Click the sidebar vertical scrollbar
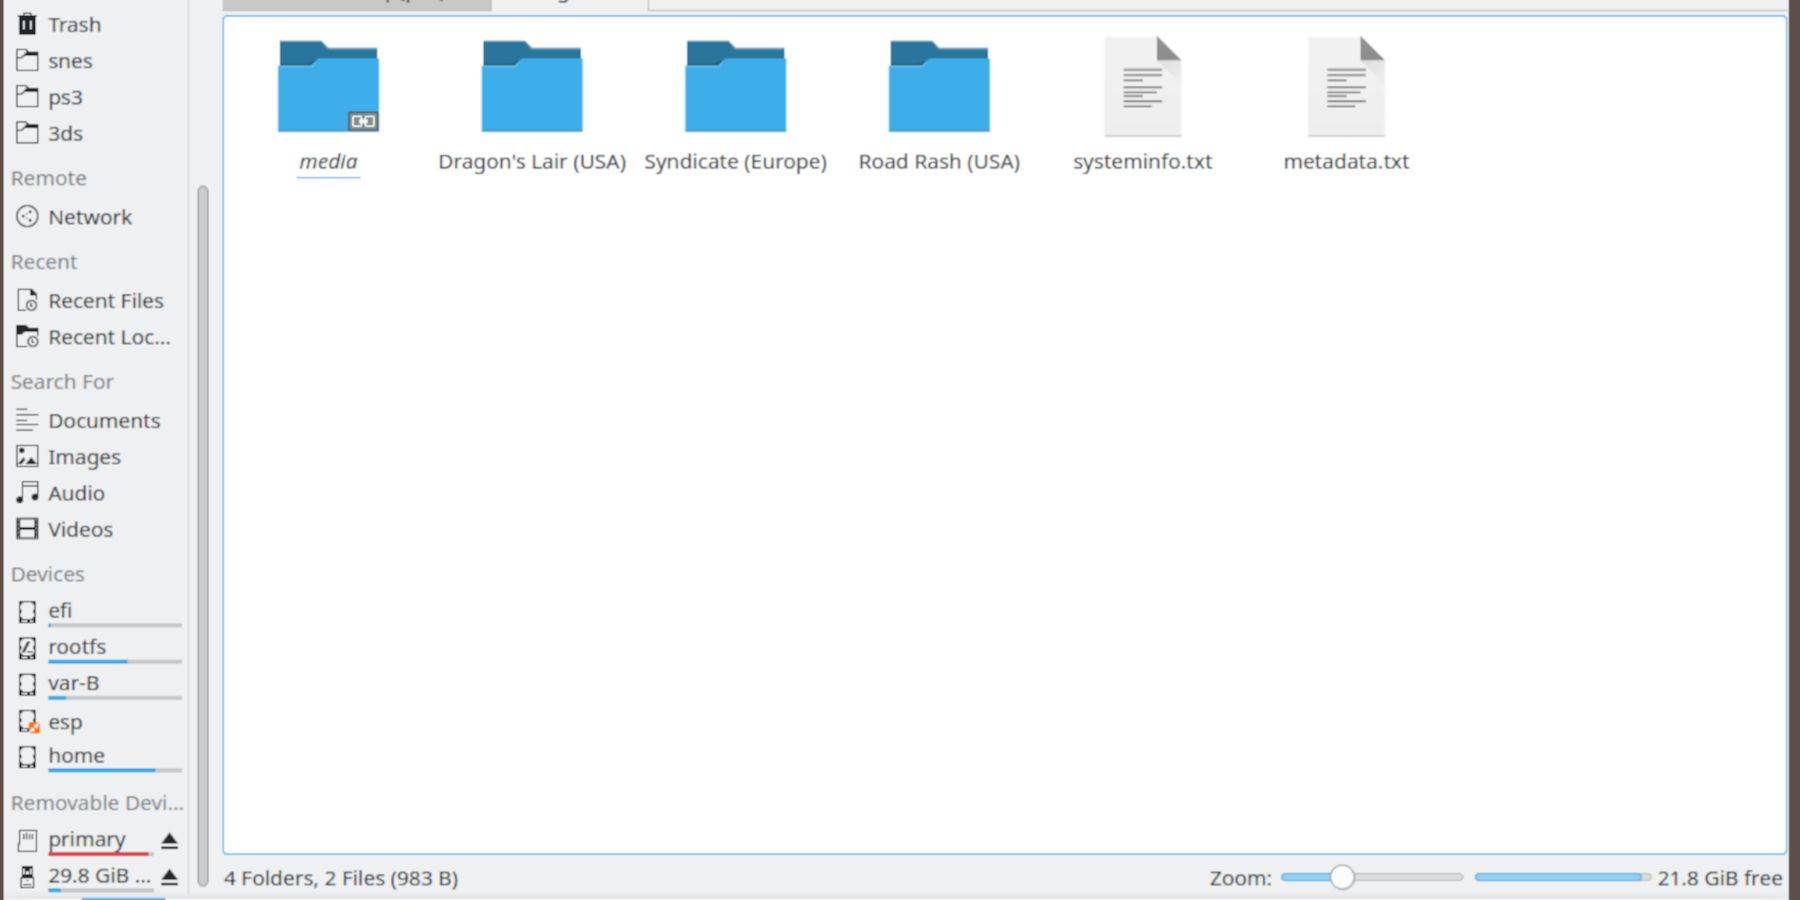Screen dimensions: 1800x900 203,500
